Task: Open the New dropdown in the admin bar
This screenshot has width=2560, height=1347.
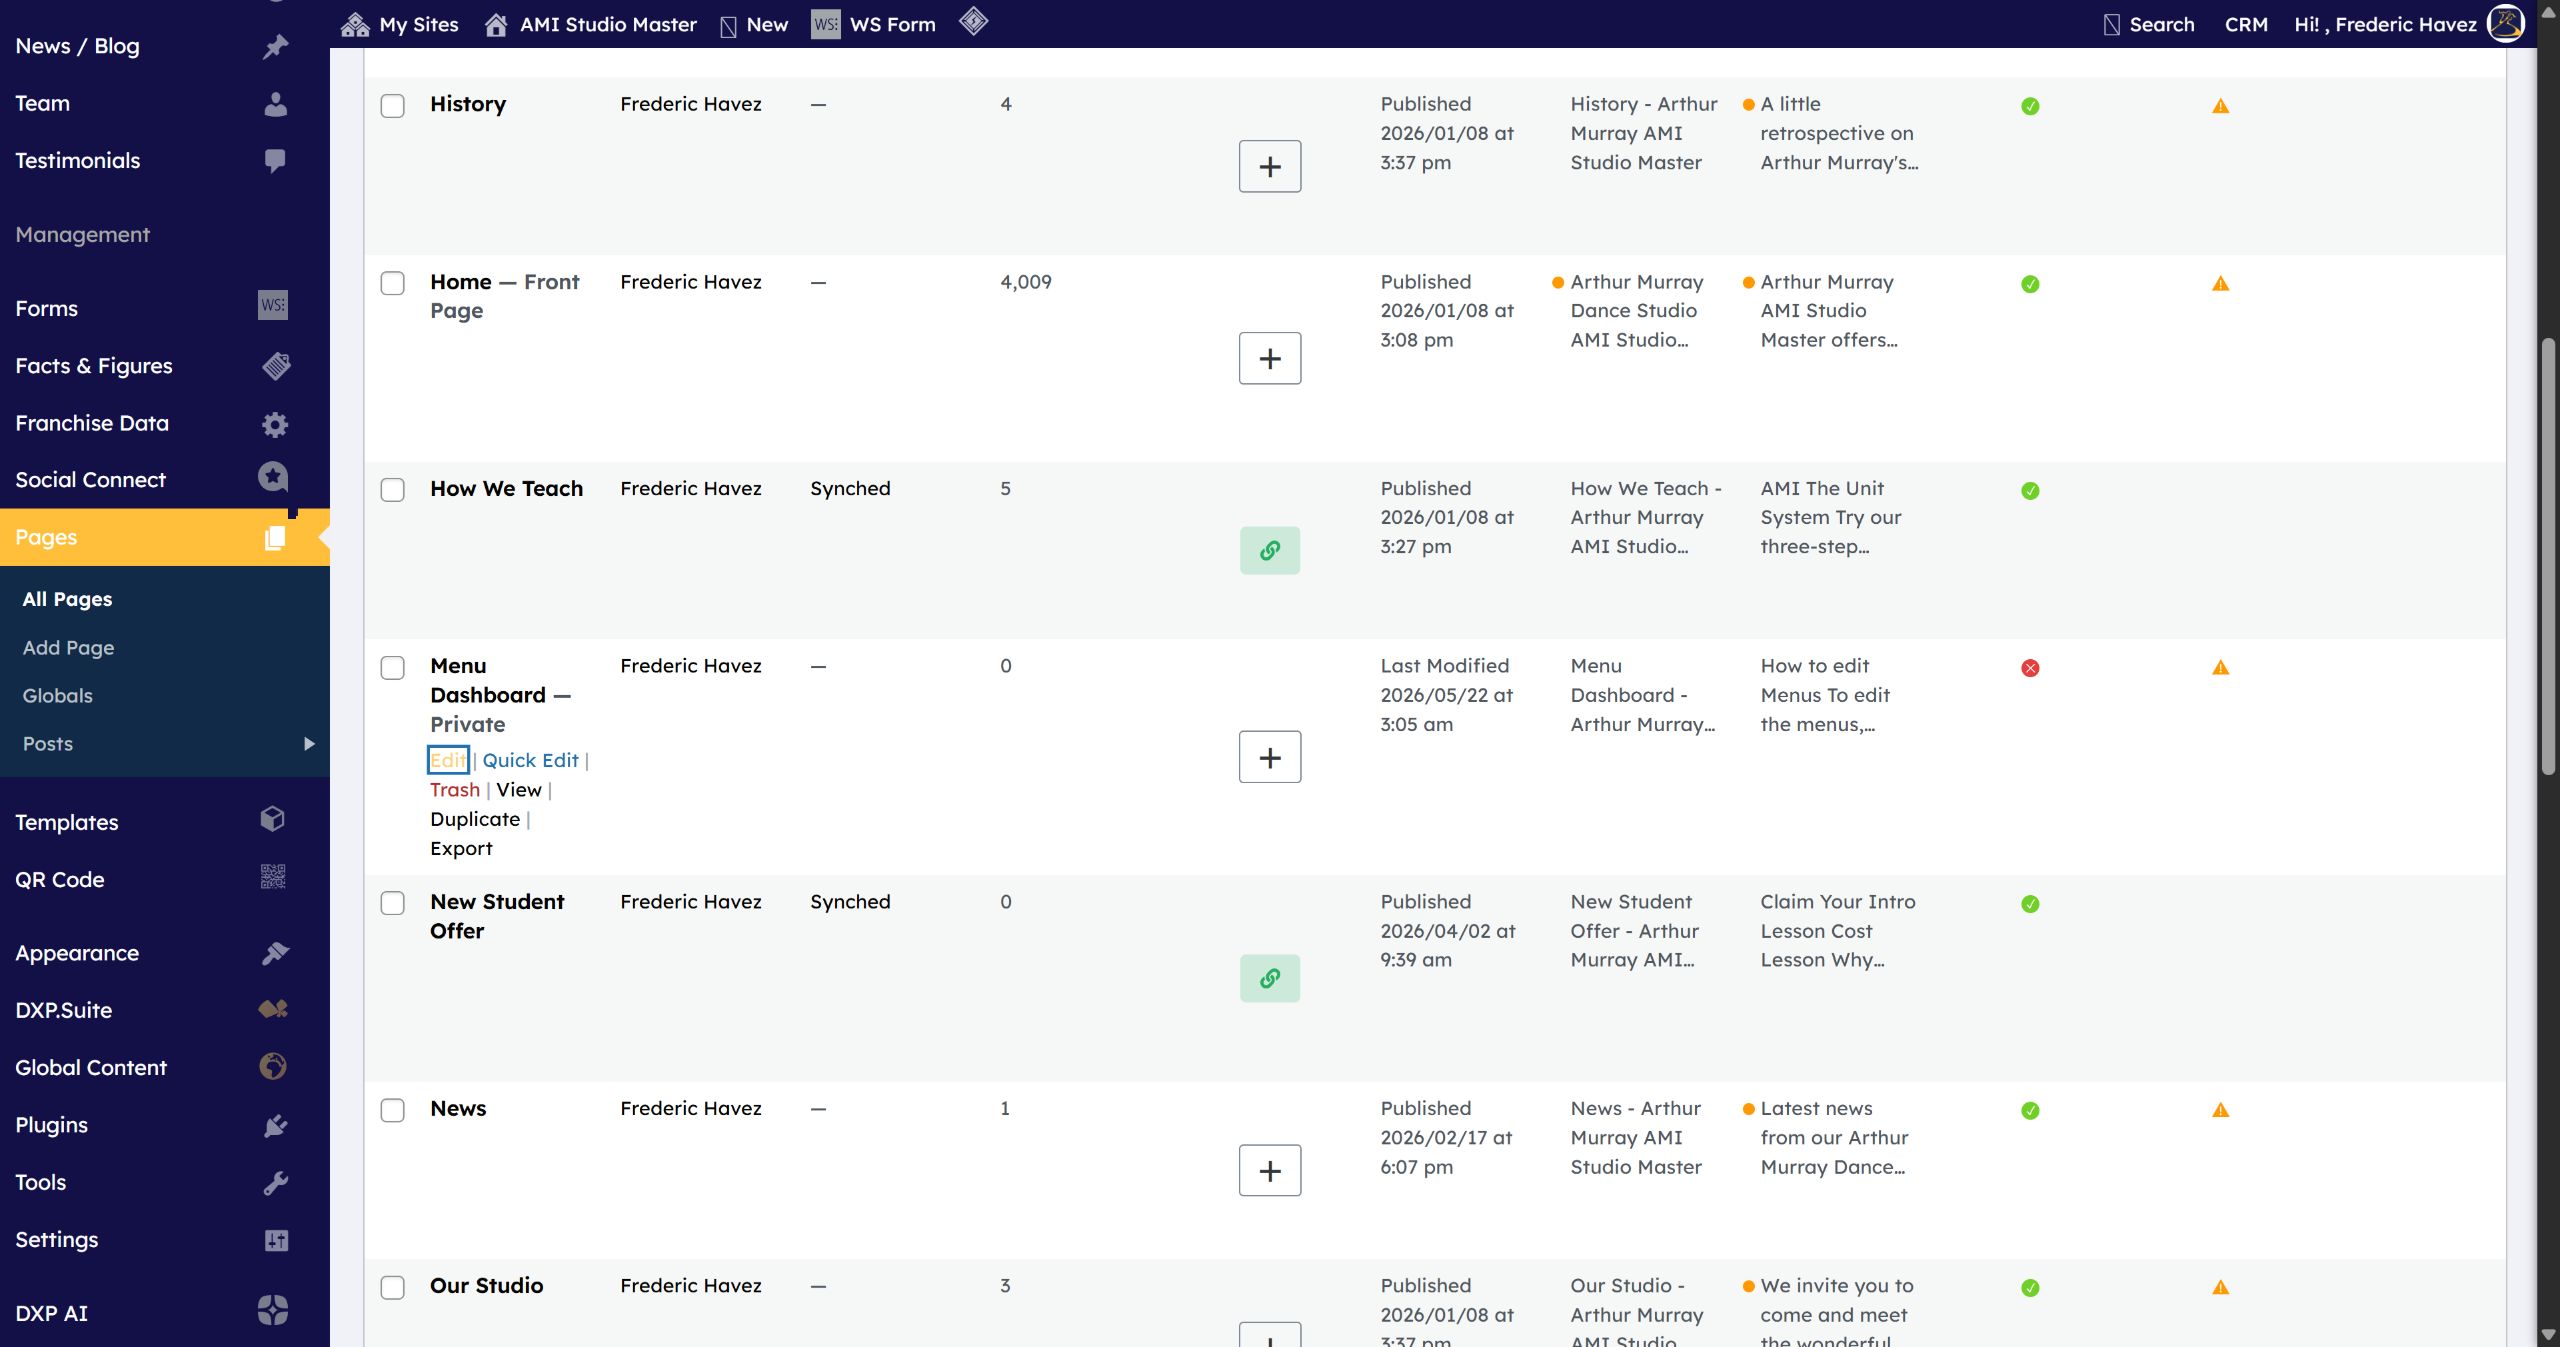Action: click(754, 24)
